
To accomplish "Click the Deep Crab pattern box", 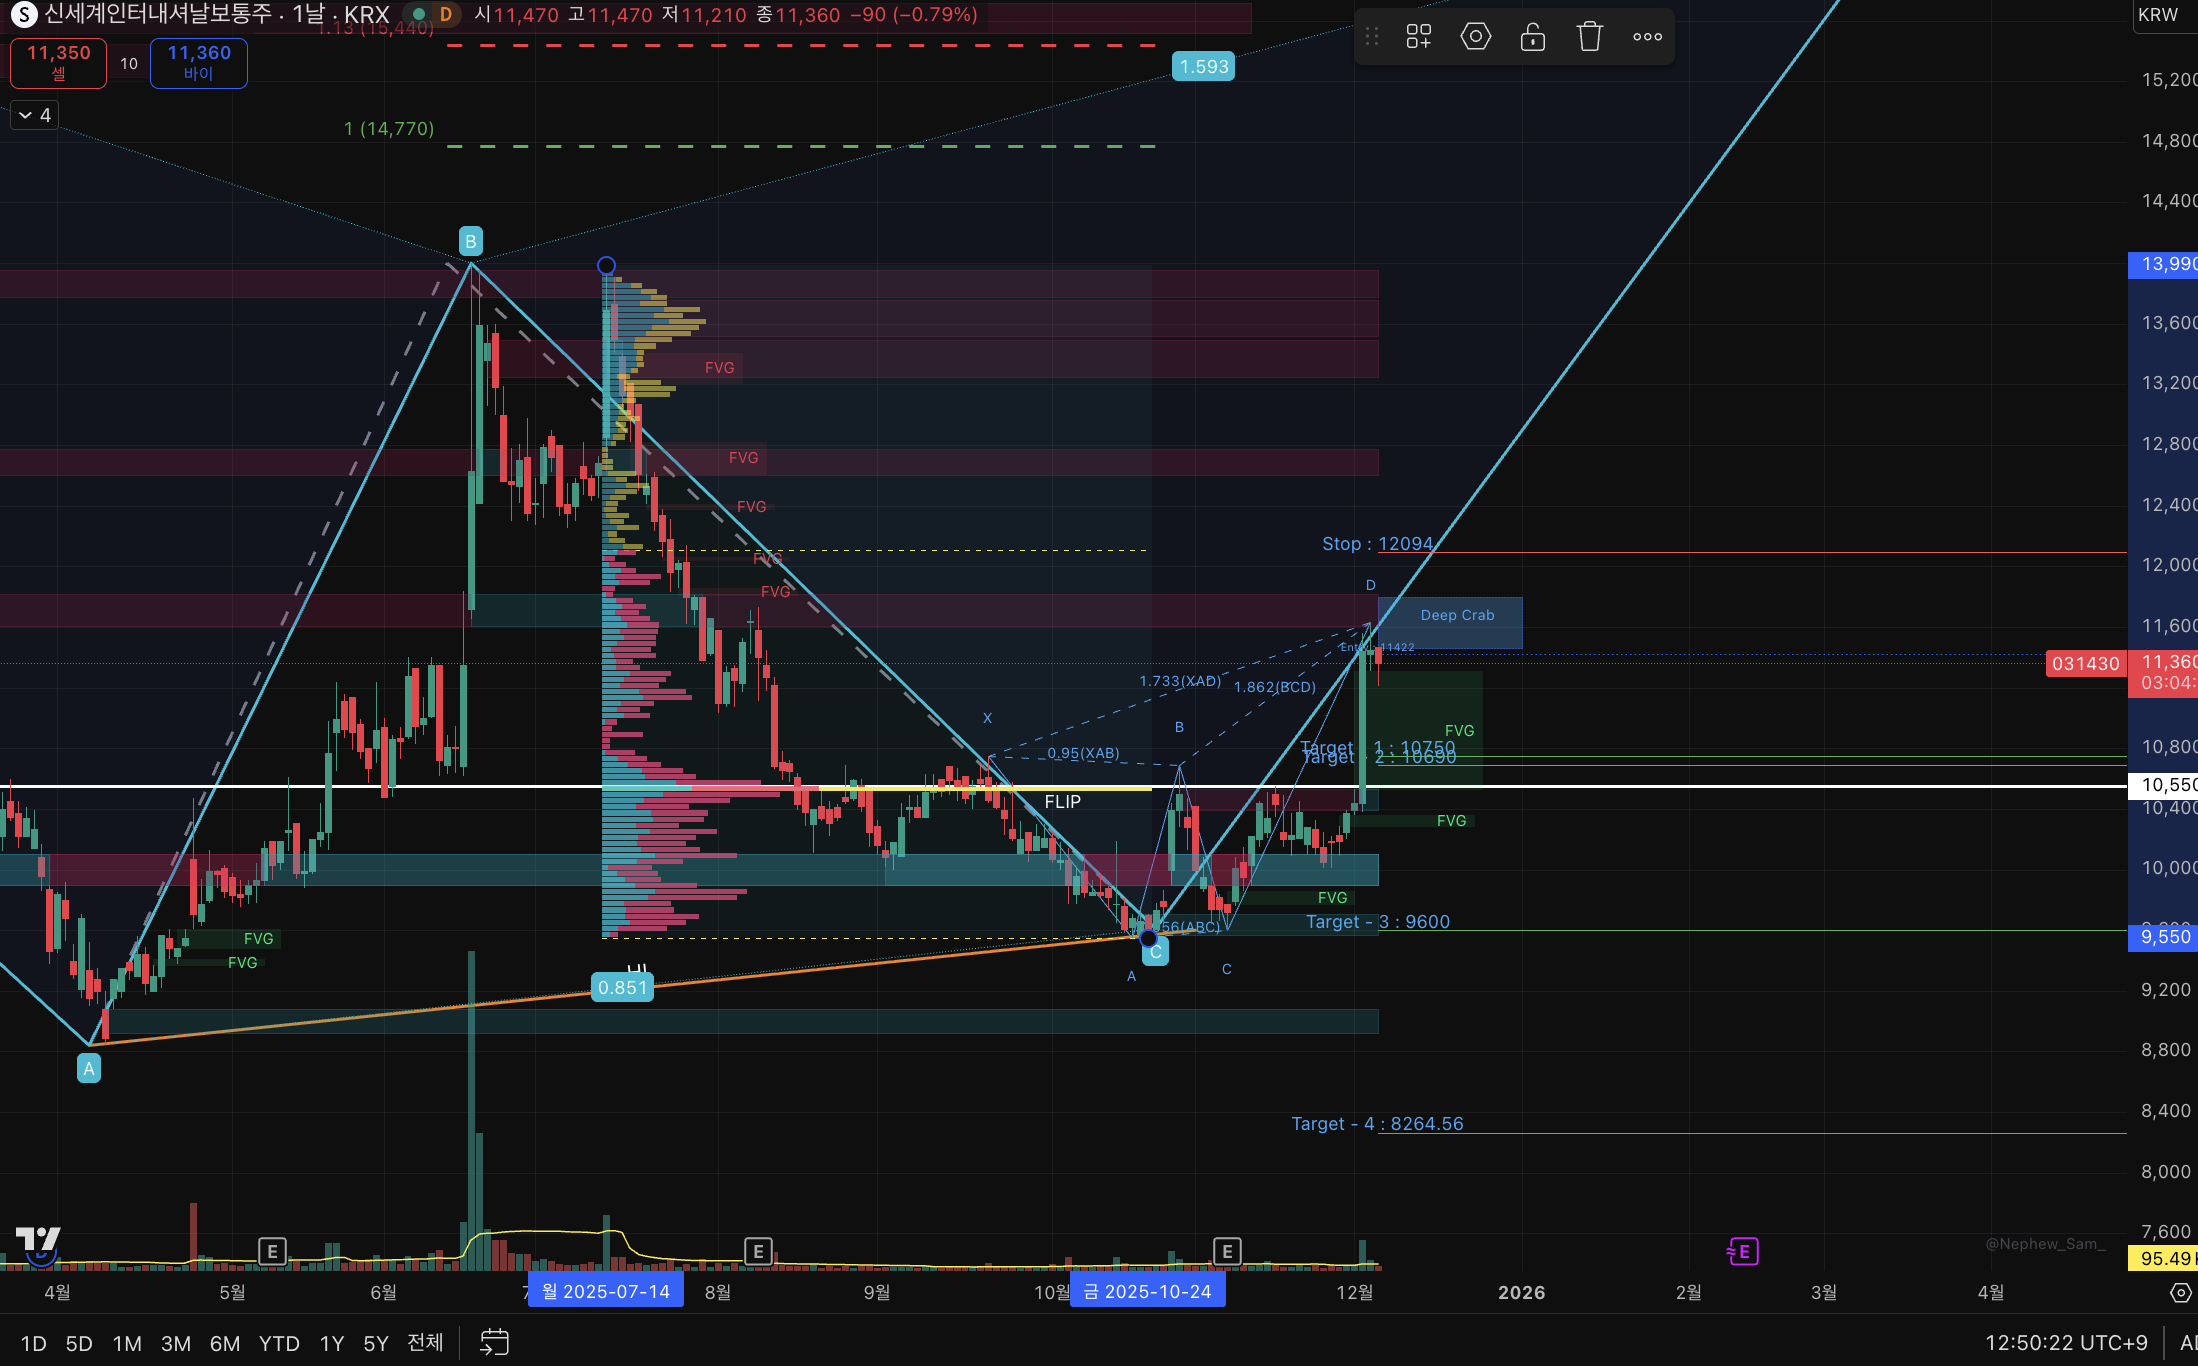I will click(x=1456, y=616).
